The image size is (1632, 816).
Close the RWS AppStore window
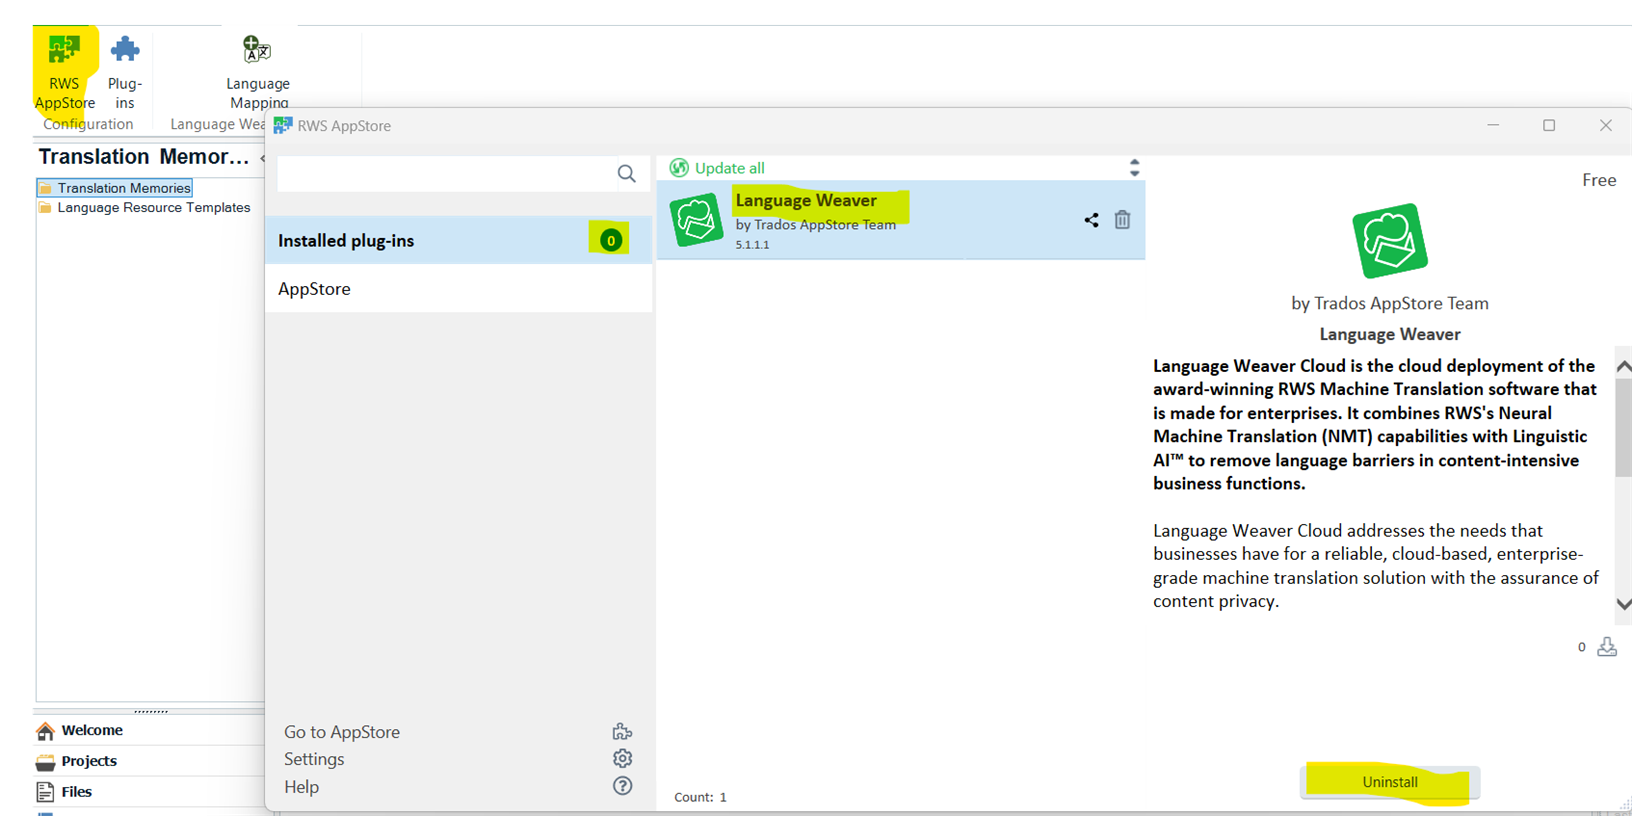pyautogui.click(x=1606, y=125)
